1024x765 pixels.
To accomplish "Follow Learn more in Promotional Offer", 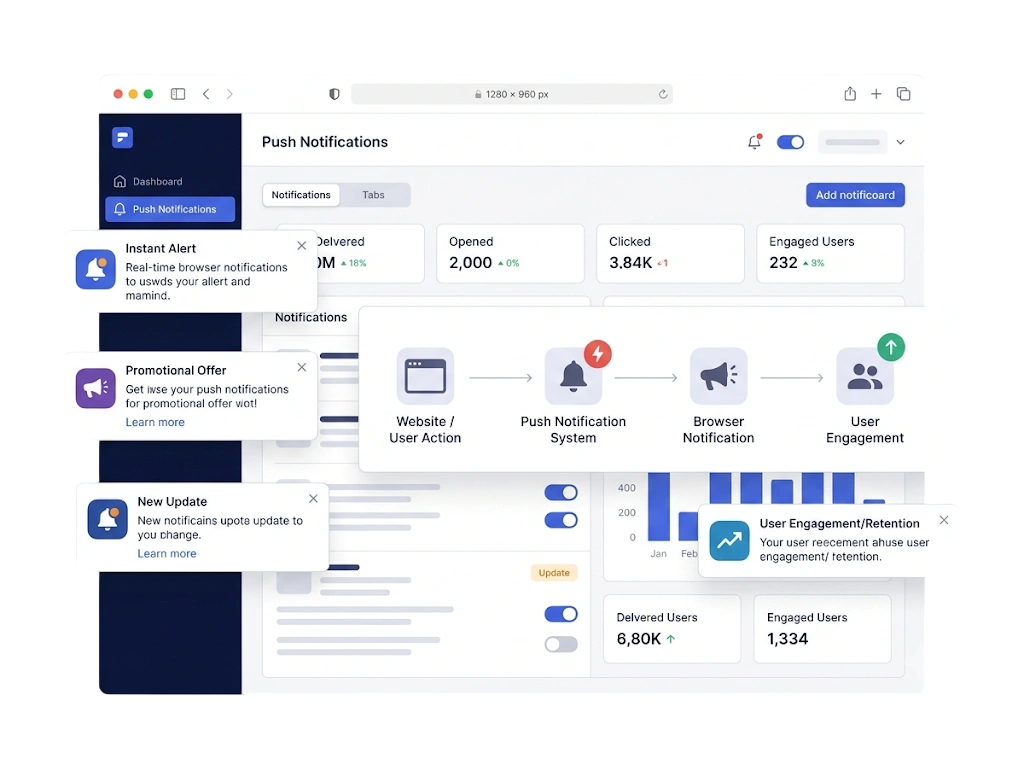I will 155,422.
